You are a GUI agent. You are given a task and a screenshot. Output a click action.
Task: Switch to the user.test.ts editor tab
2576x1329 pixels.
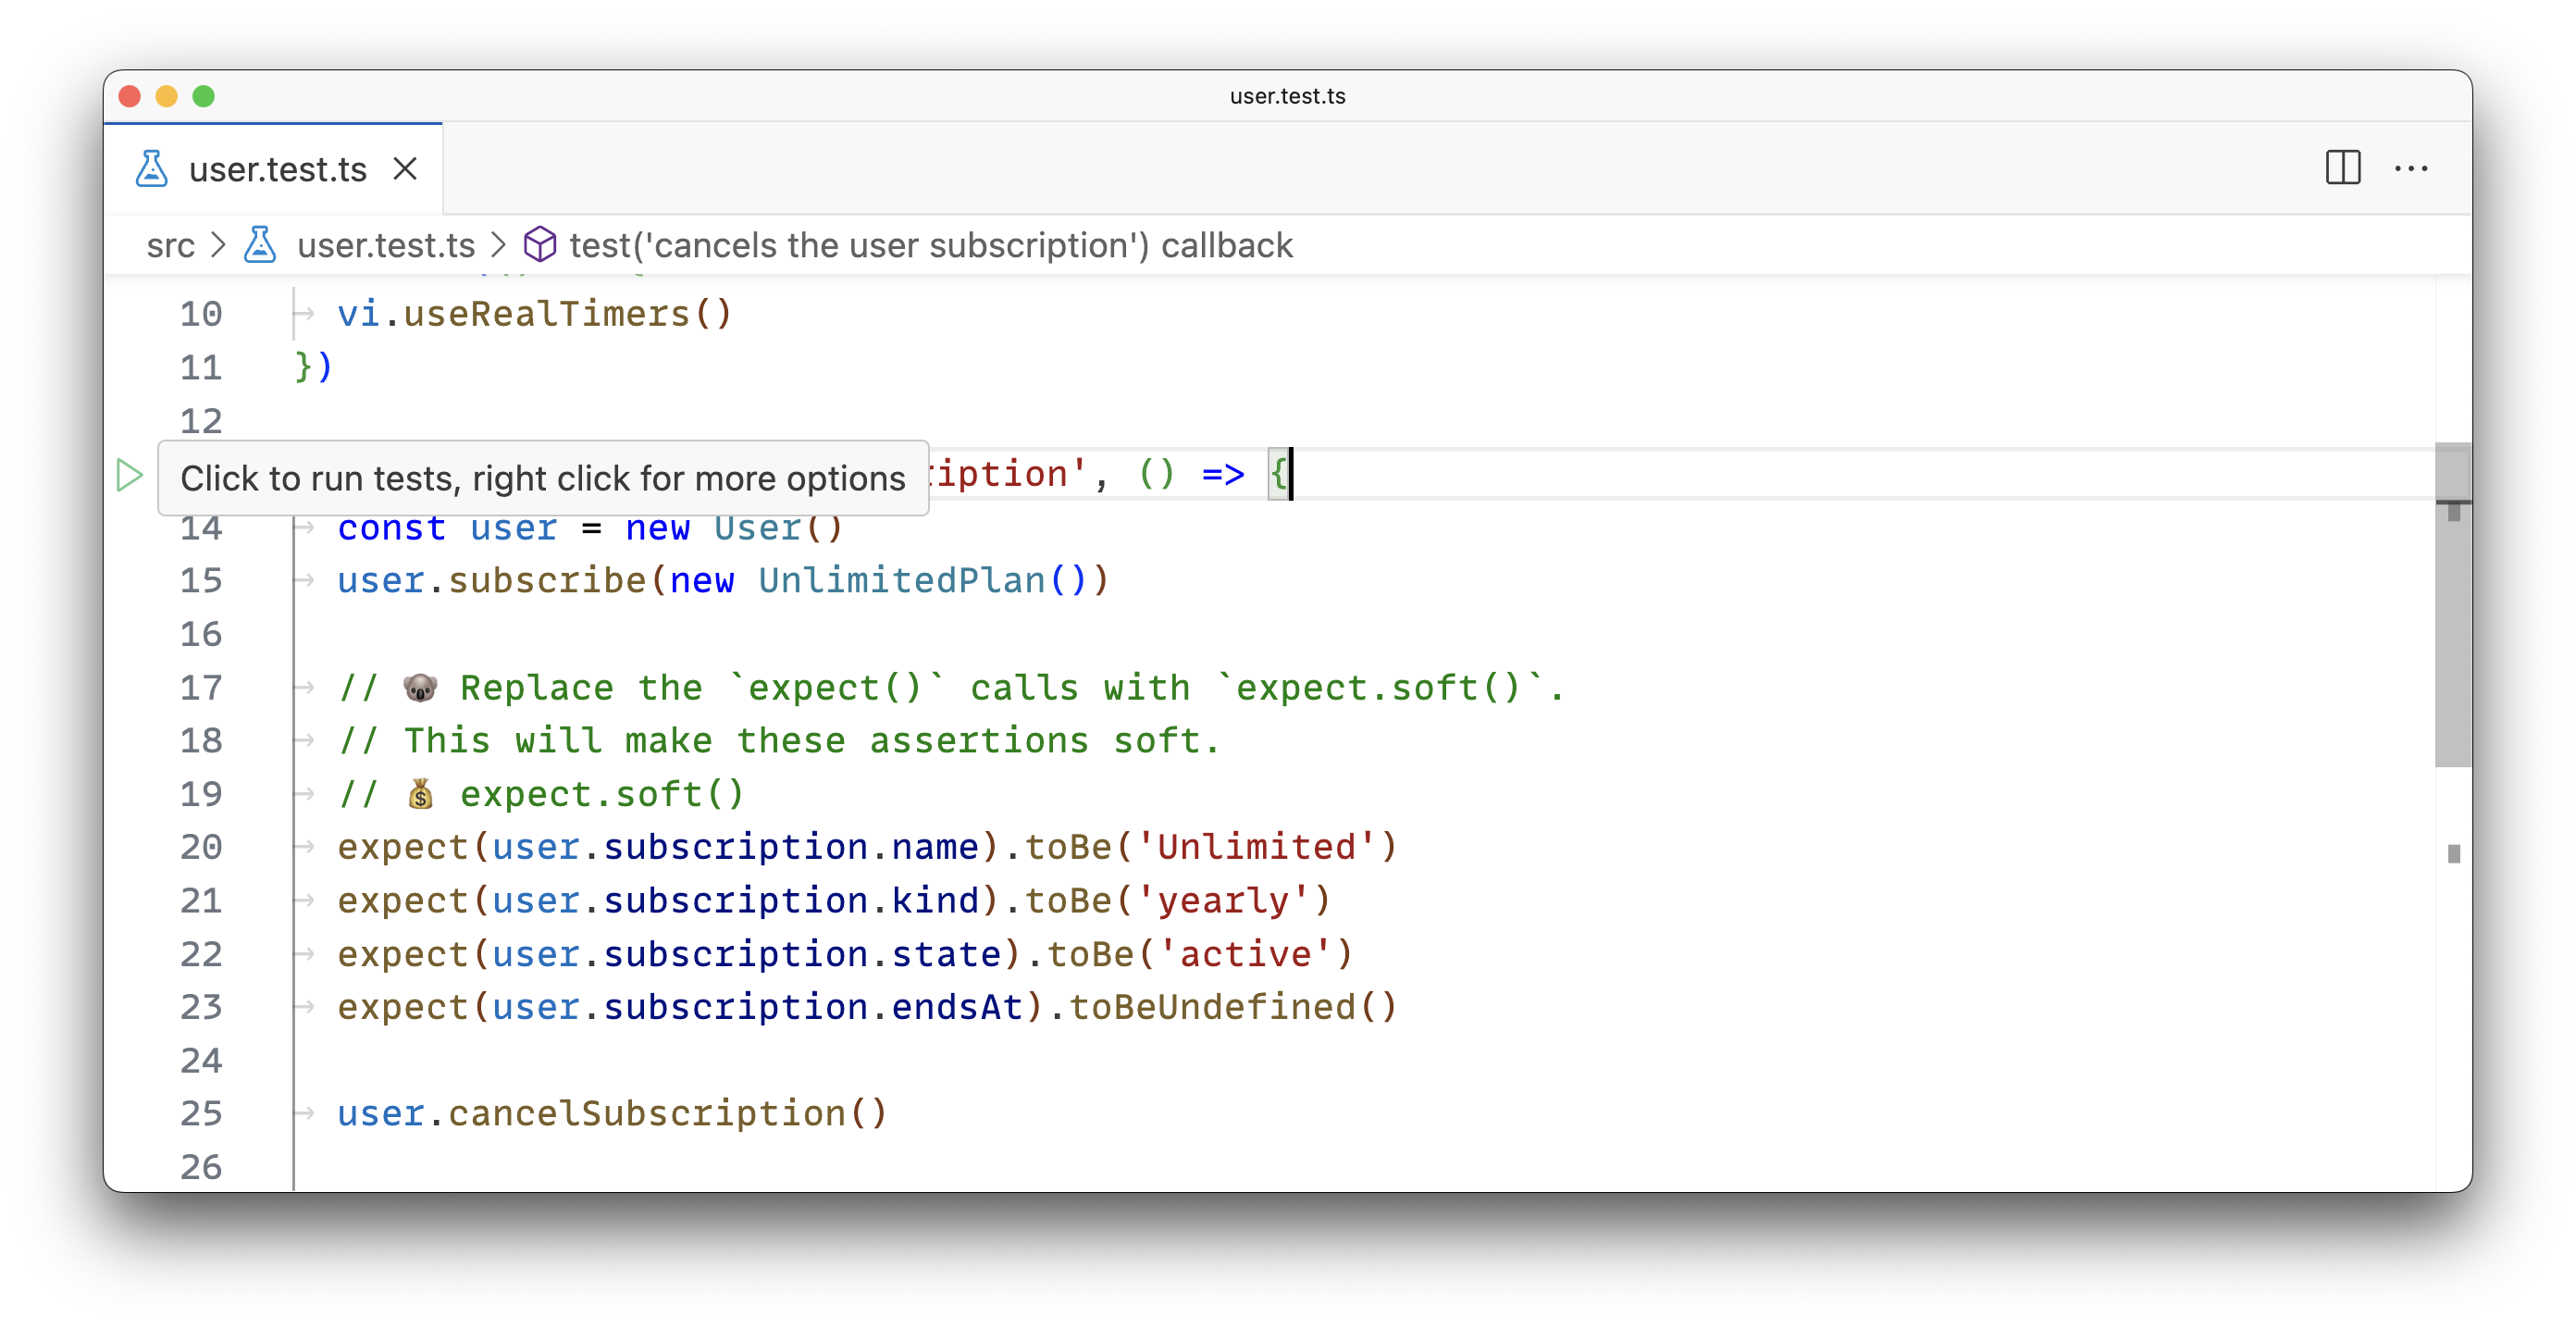pos(277,169)
